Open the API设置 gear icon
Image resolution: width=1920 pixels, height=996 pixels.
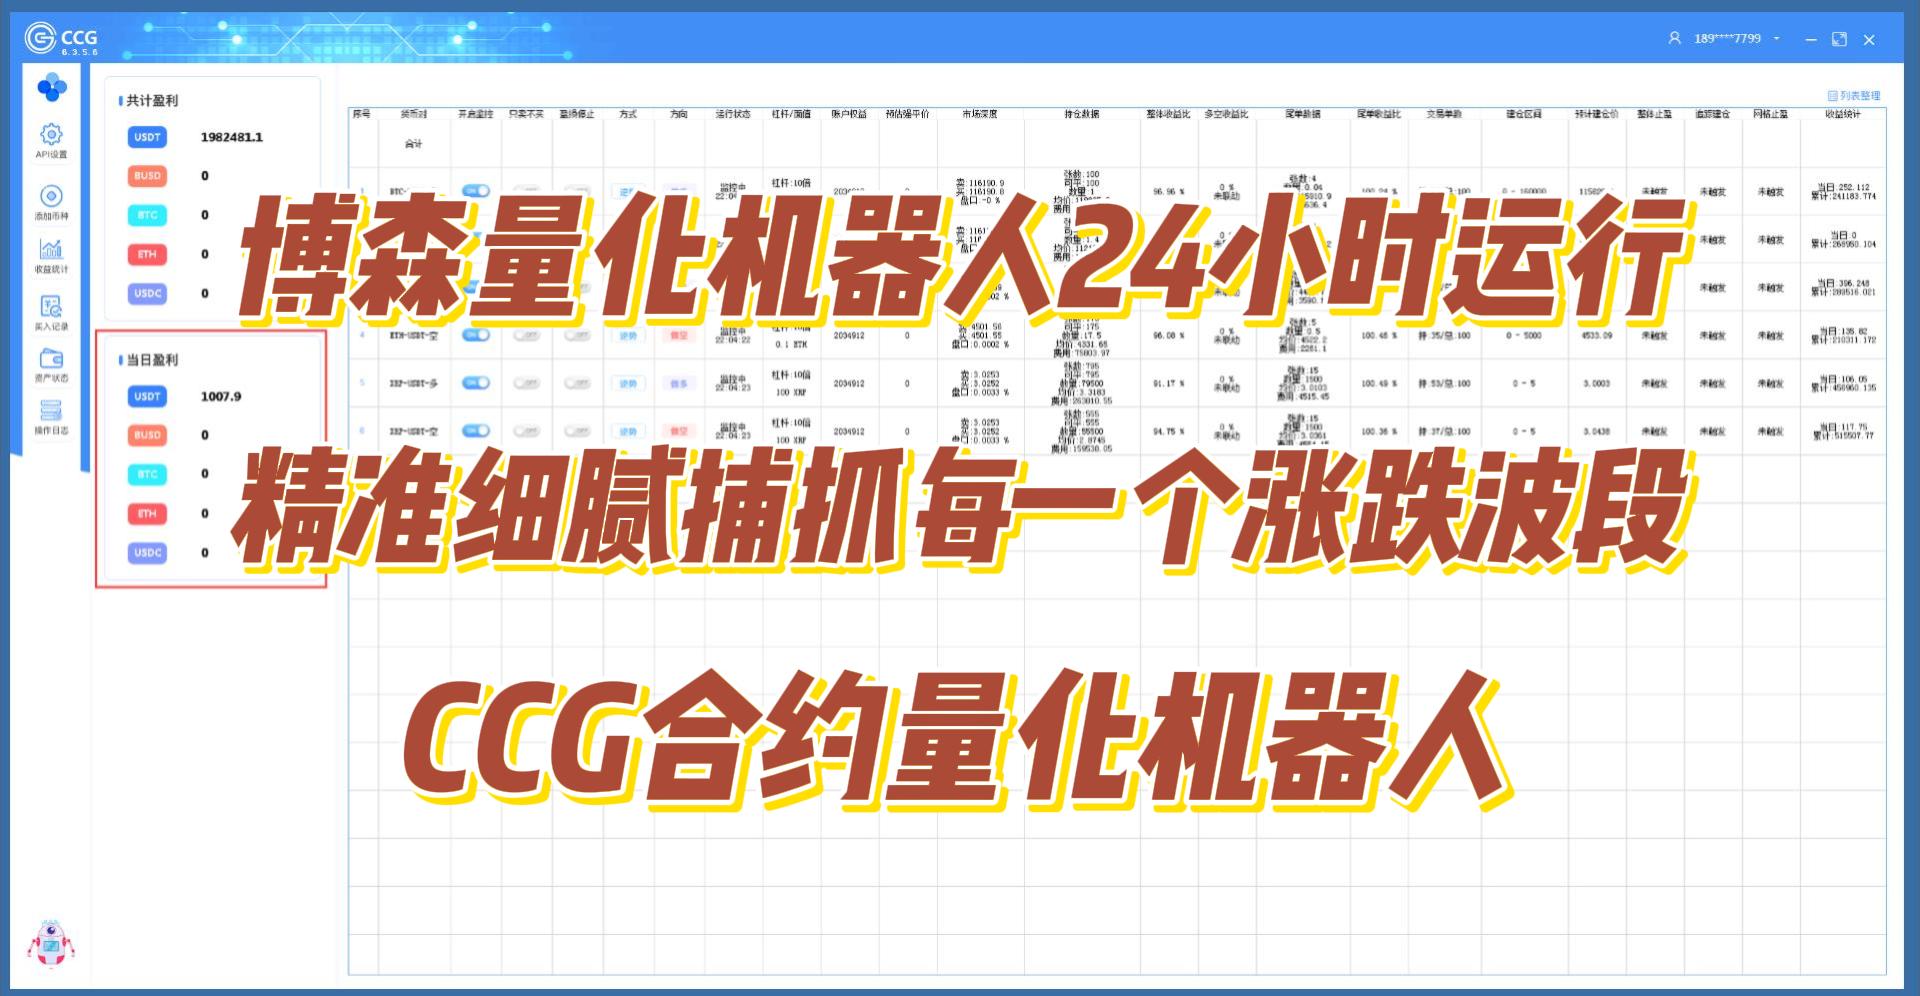click(x=51, y=135)
